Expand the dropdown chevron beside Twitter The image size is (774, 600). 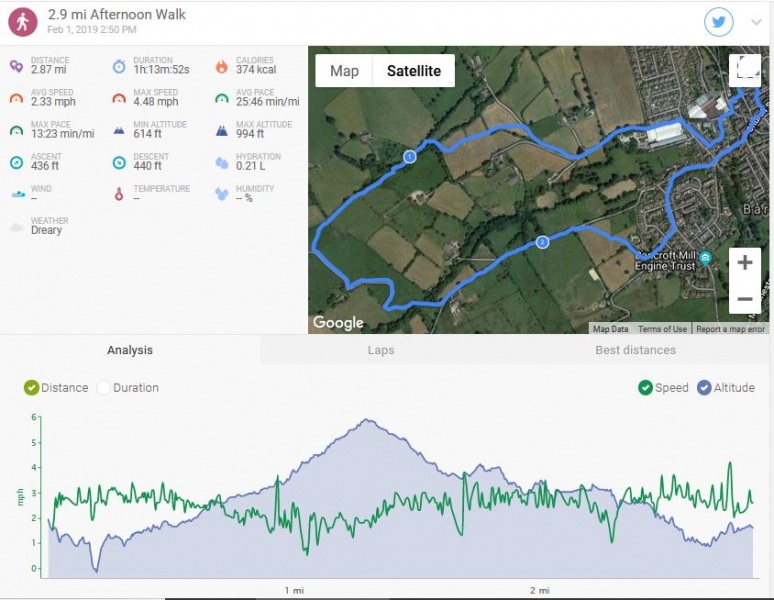coord(756,22)
